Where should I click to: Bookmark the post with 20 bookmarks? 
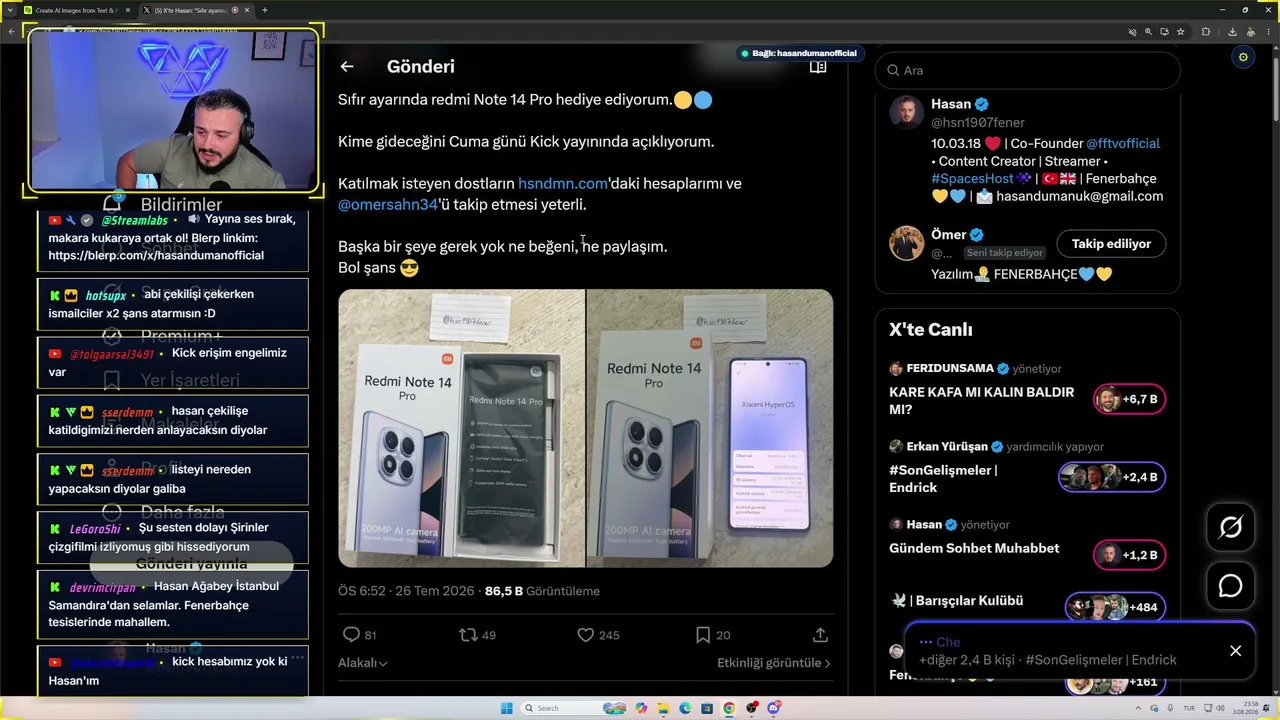[x=703, y=635]
